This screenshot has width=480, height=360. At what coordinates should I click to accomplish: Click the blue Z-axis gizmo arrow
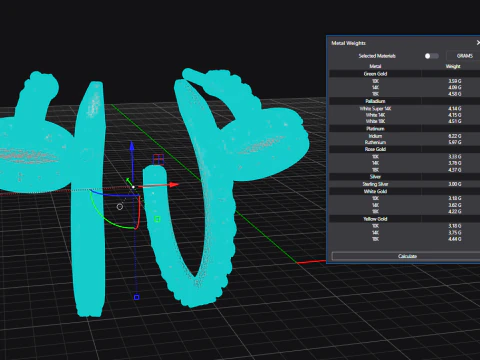pyautogui.click(x=132, y=146)
